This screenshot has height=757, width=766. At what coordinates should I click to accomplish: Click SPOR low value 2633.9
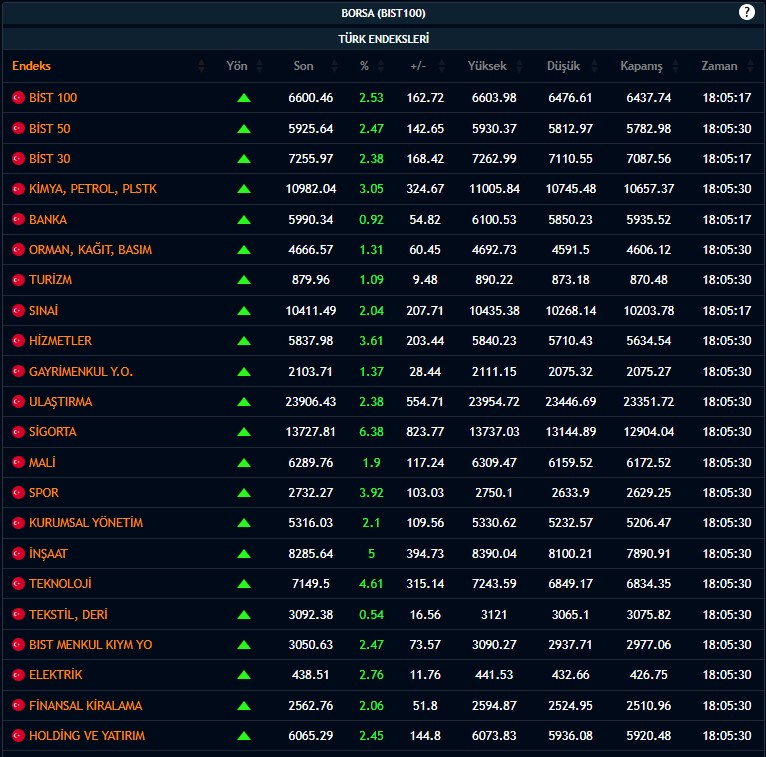[570, 493]
